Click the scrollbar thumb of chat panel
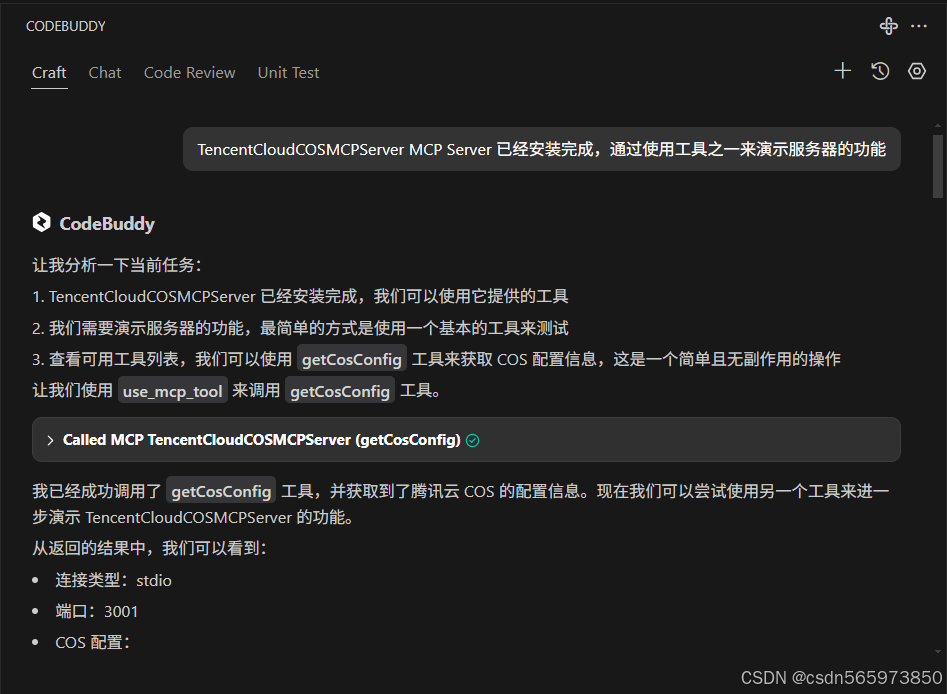Viewport: 947px width, 694px height. tap(937, 166)
